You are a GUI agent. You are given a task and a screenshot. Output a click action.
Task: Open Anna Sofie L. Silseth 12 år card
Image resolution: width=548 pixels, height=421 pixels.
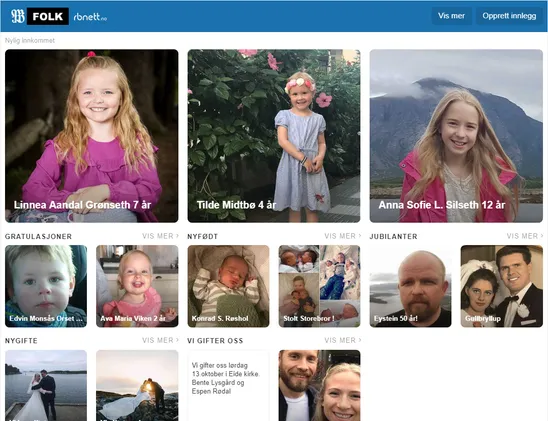pos(456,136)
